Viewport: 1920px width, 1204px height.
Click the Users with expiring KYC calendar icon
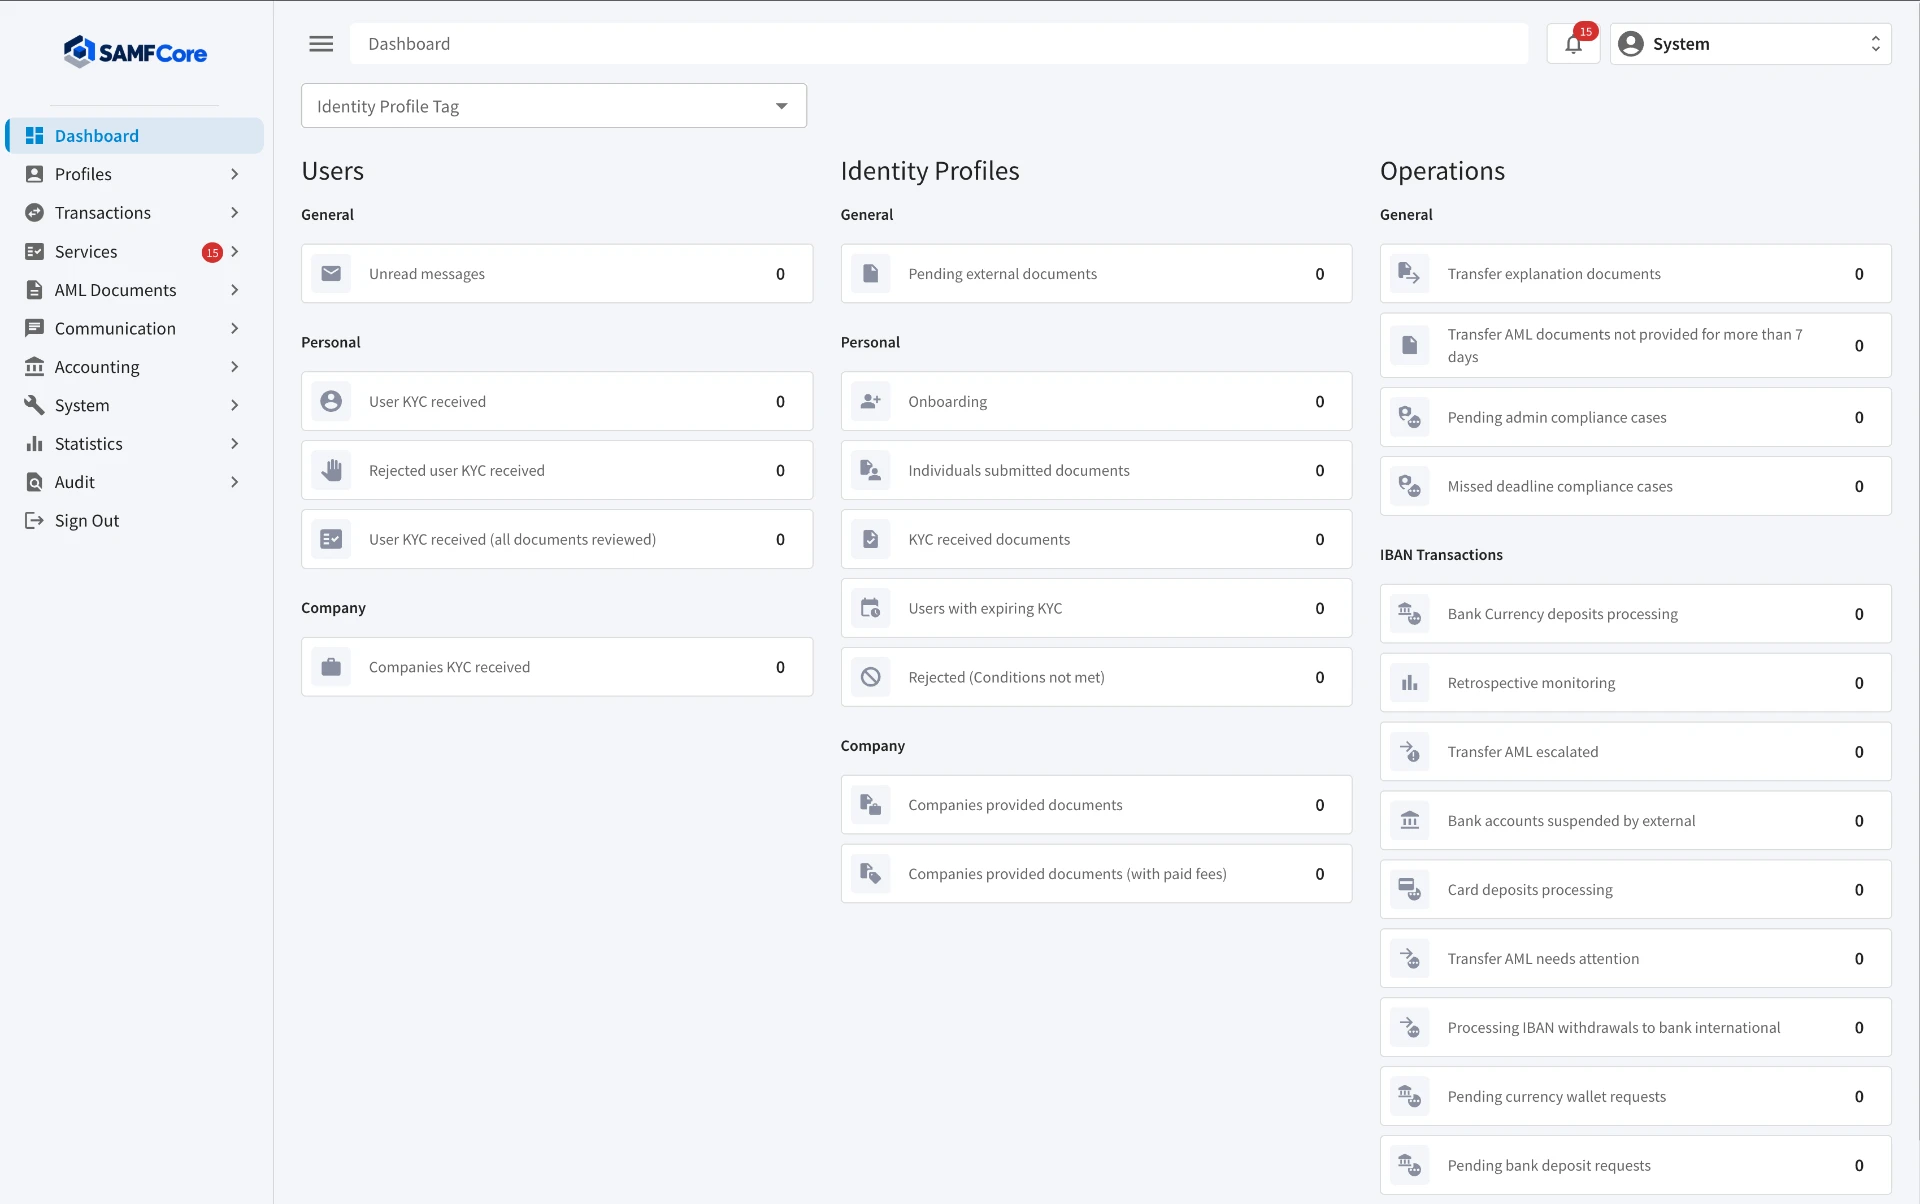pyautogui.click(x=871, y=609)
